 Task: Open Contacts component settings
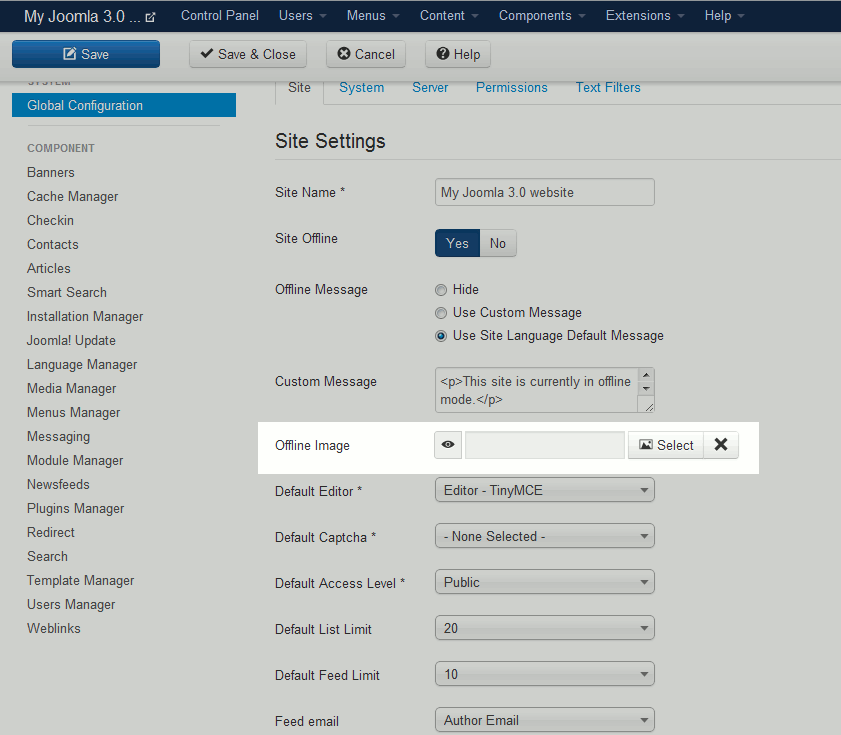point(53,245)
